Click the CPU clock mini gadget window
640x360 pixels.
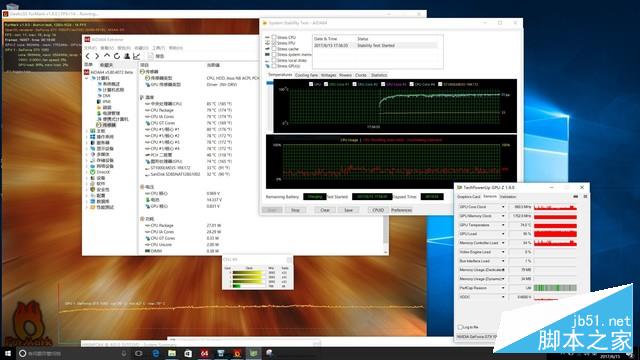(258, 273)
